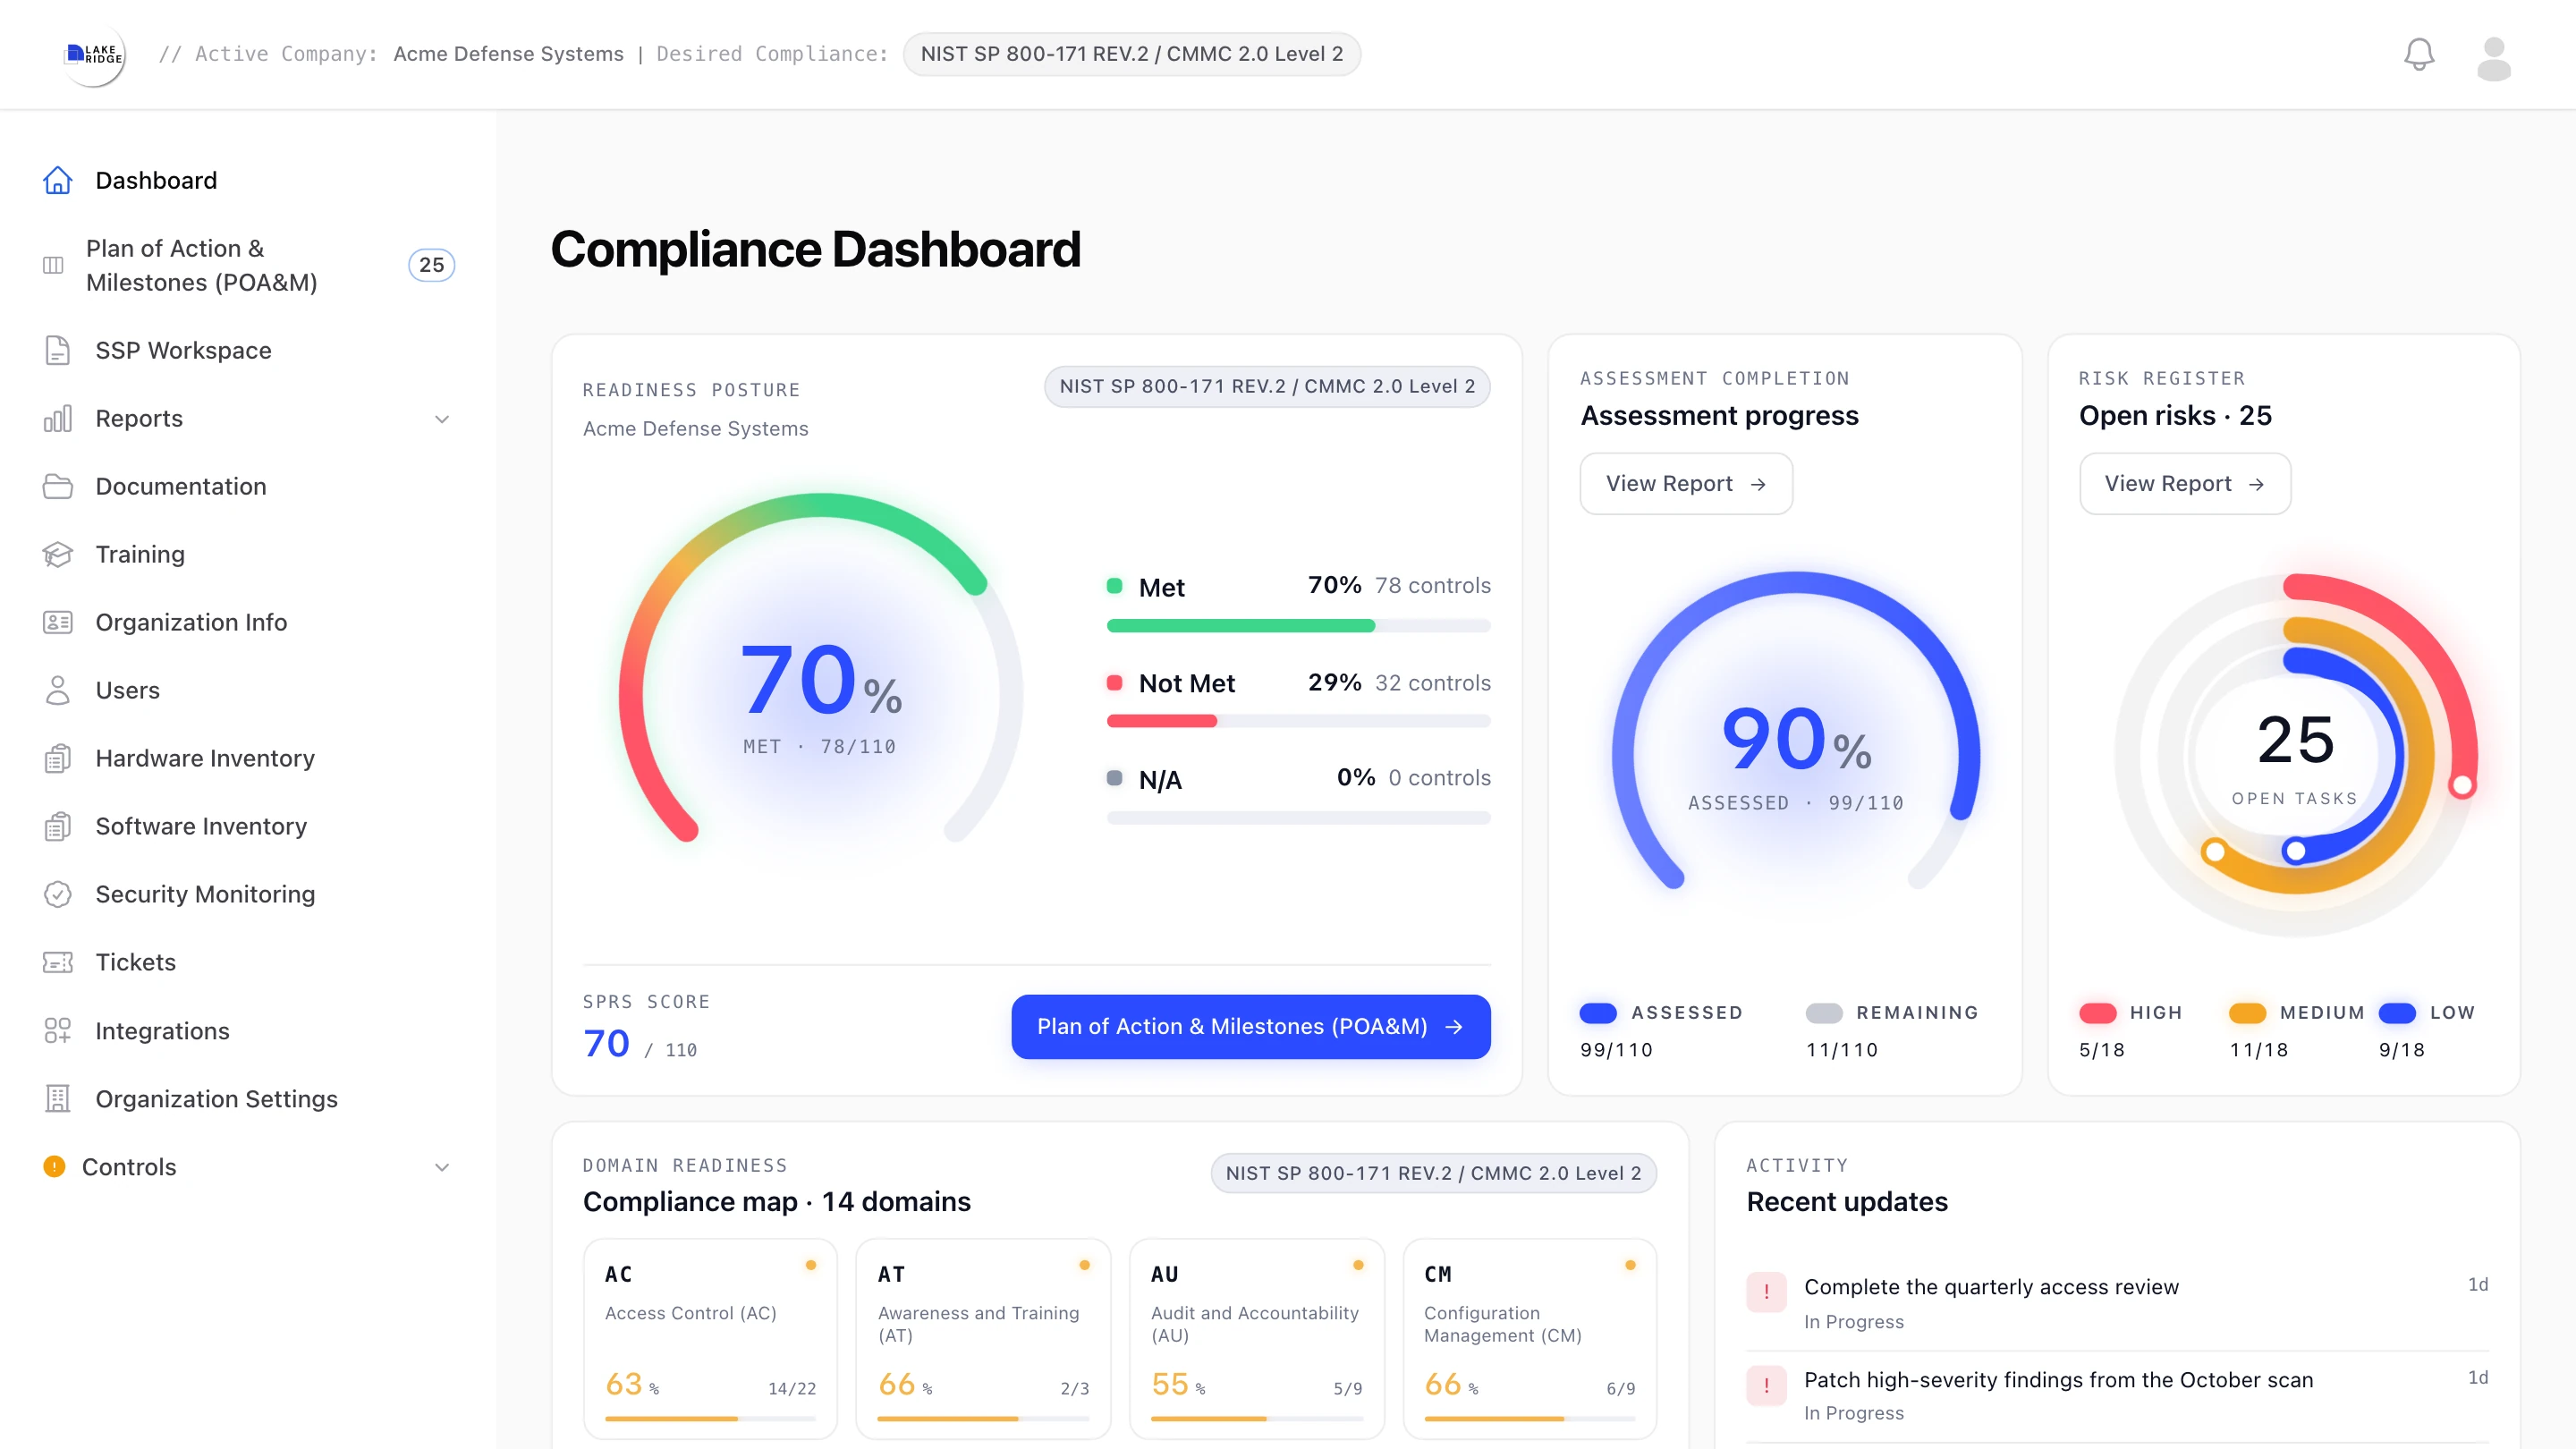This screenshot has height=1449, width=2576.
Task: Click the POA&M sidebar icon
Action: (x=53, y=265)
